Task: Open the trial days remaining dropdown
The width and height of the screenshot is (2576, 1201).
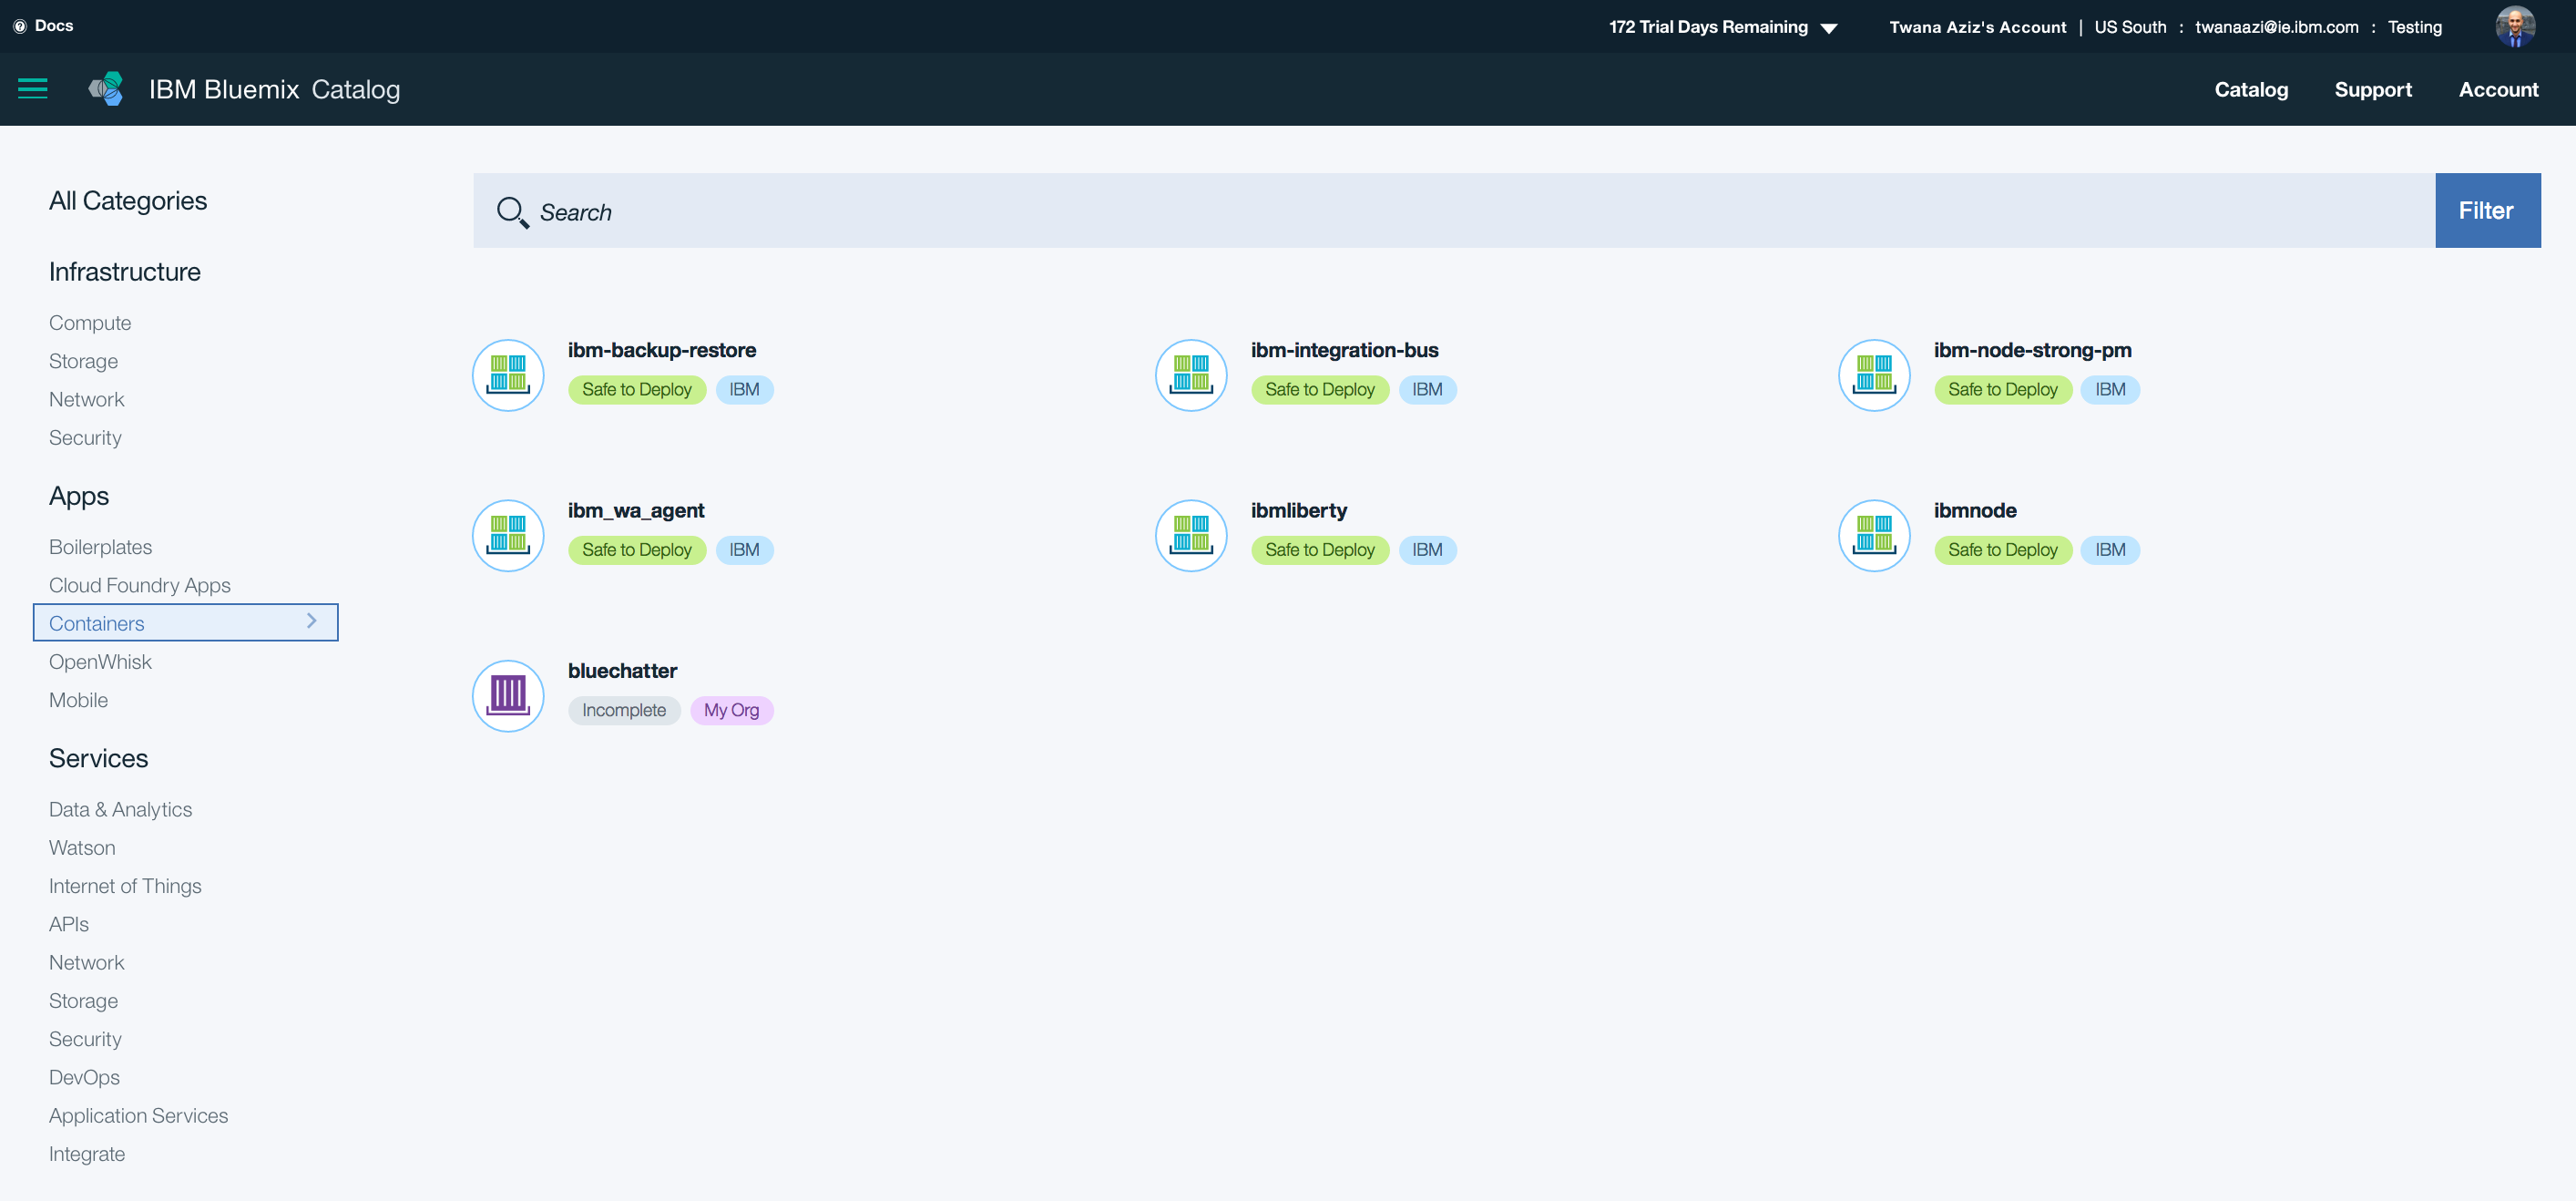Action: (1828, 26)
